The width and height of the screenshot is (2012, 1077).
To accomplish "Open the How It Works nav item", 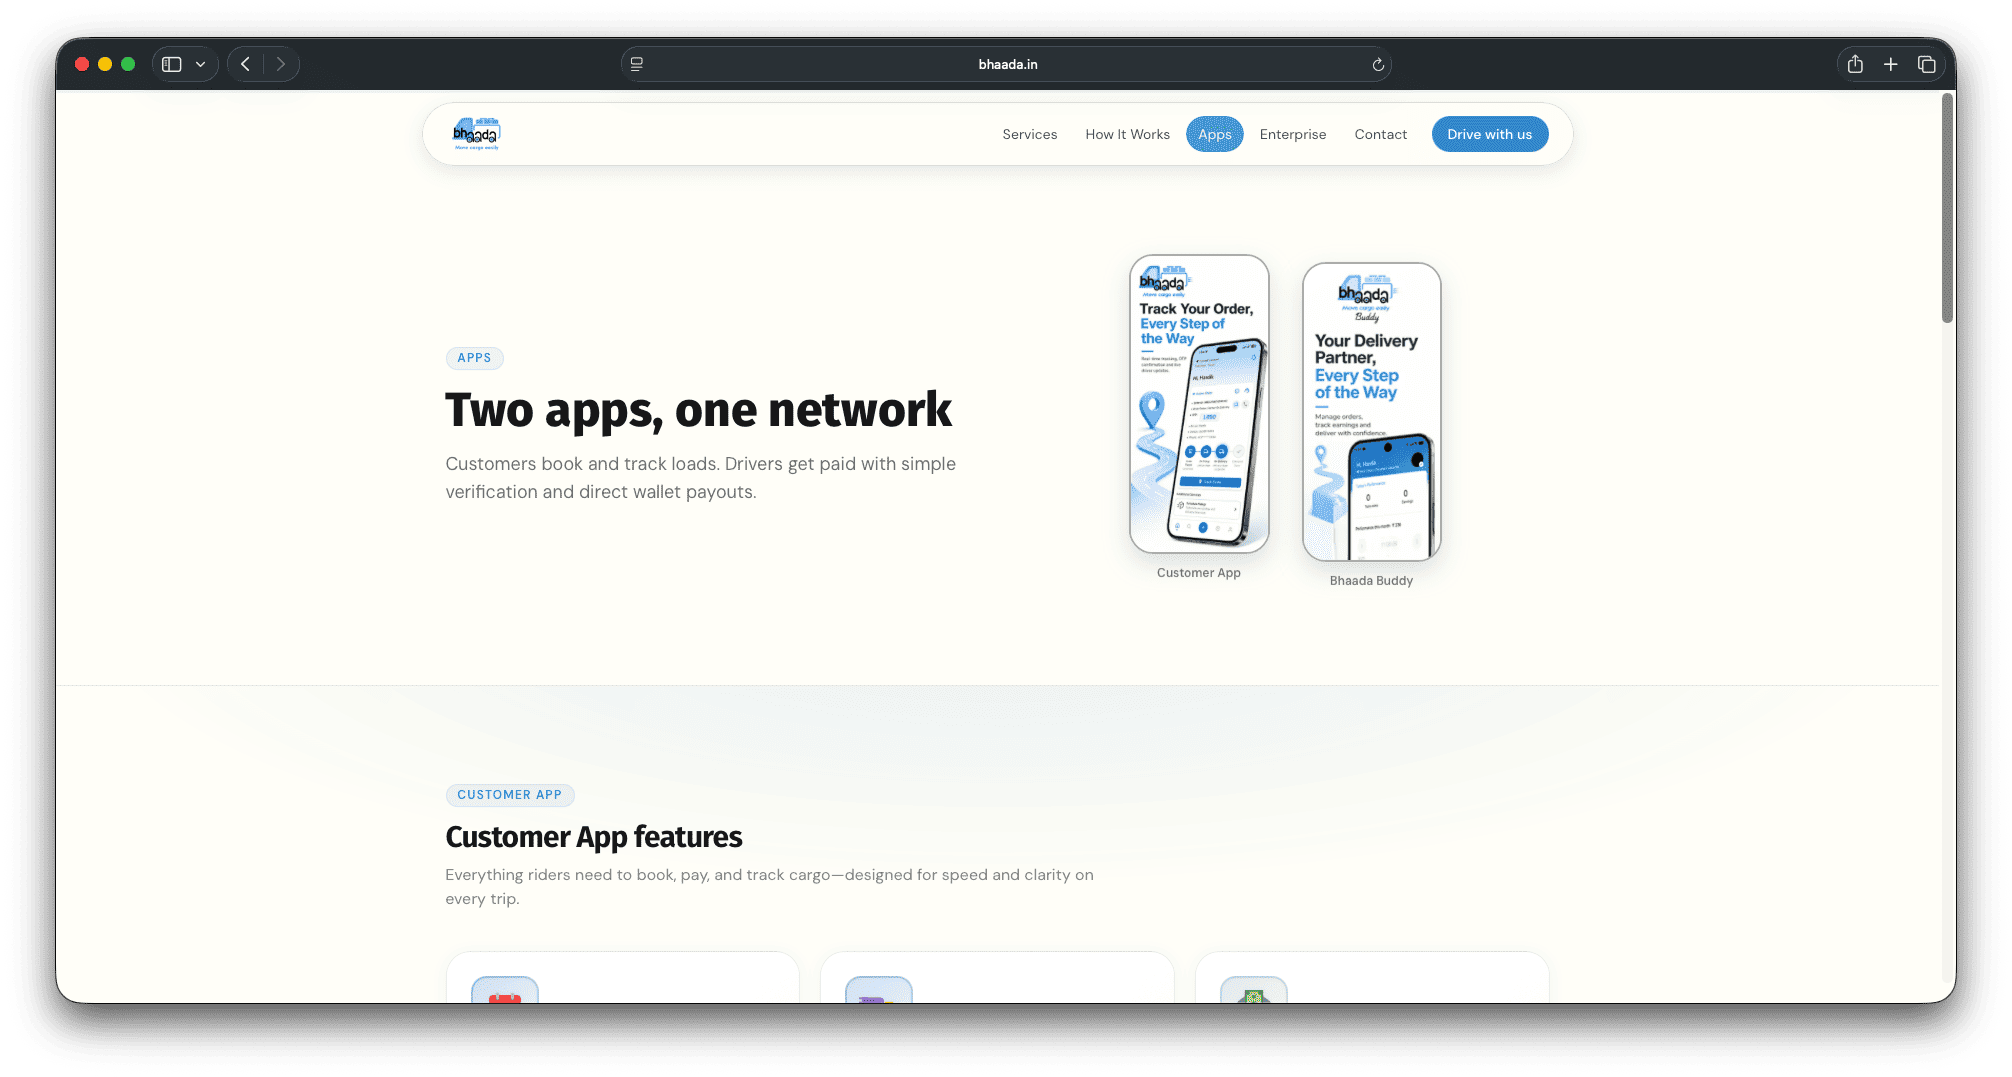I will click(1127, 134).
